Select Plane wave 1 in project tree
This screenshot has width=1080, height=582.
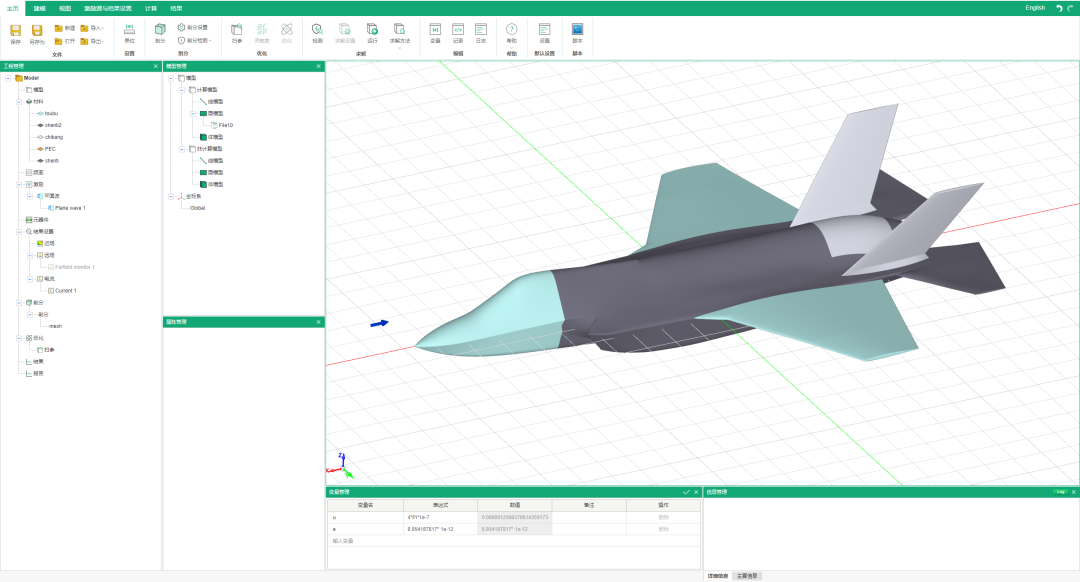pyautogui.click(x=70, y=208)
